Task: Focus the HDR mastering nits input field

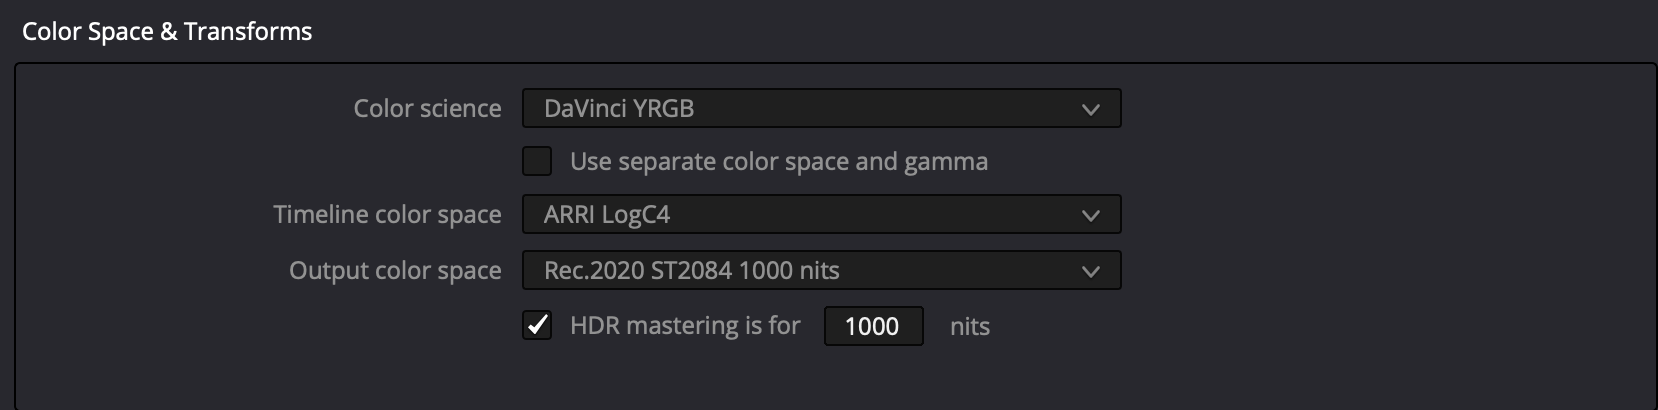Action: [x=872, y=326]
